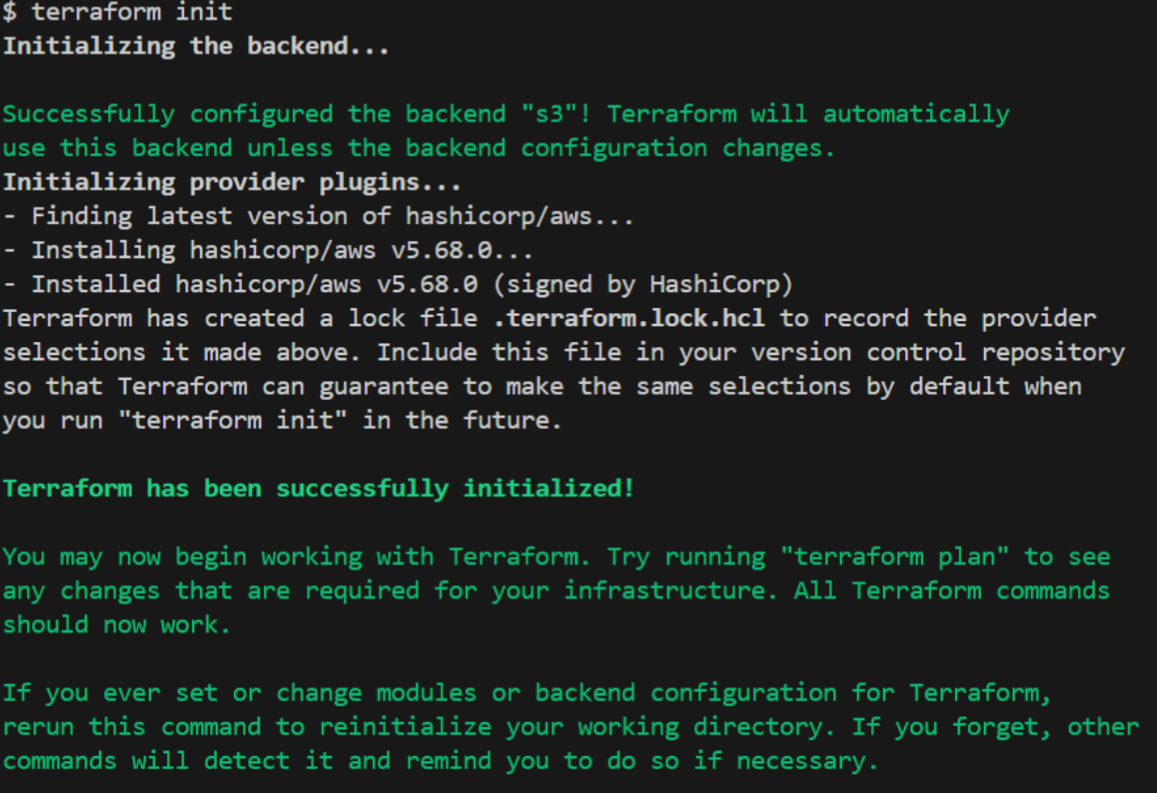Click the line starting "any changes that are required"
Viewport: 1157px width, 793px height.
click(556, 590)
